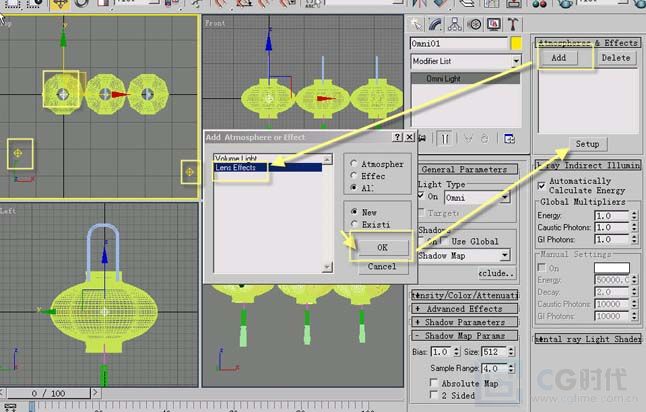Click the GI Photons multiplier spinner
The image size is (646, 412).
634,239
